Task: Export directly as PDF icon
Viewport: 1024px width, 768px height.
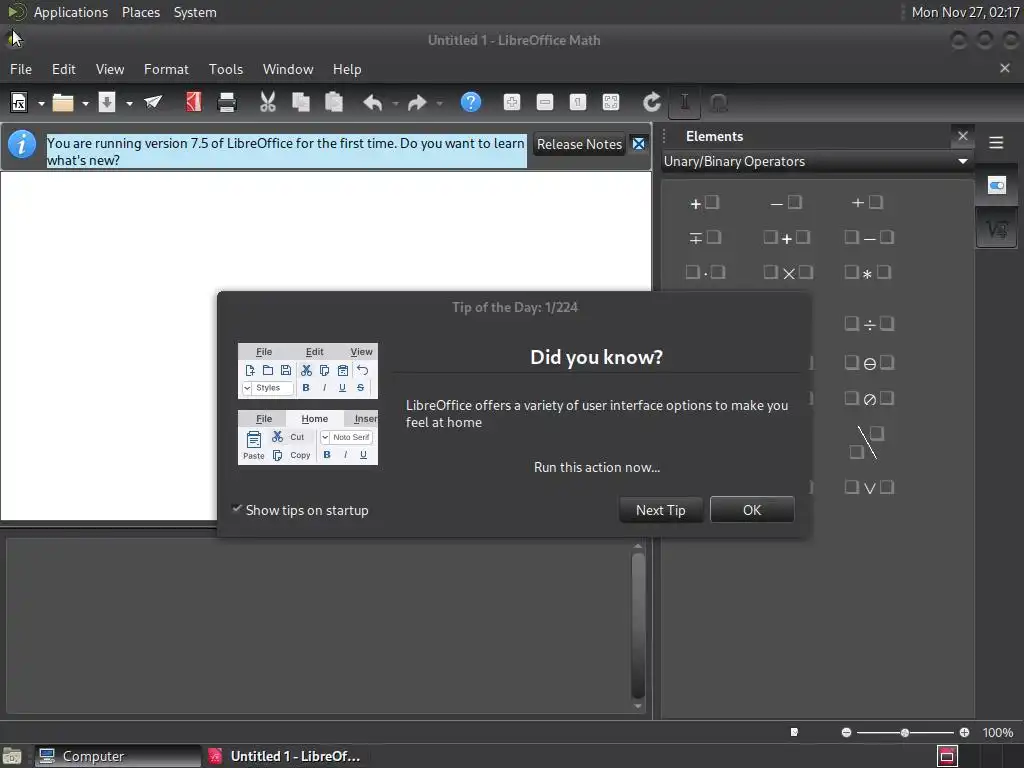Action: (x=193, y=102)
